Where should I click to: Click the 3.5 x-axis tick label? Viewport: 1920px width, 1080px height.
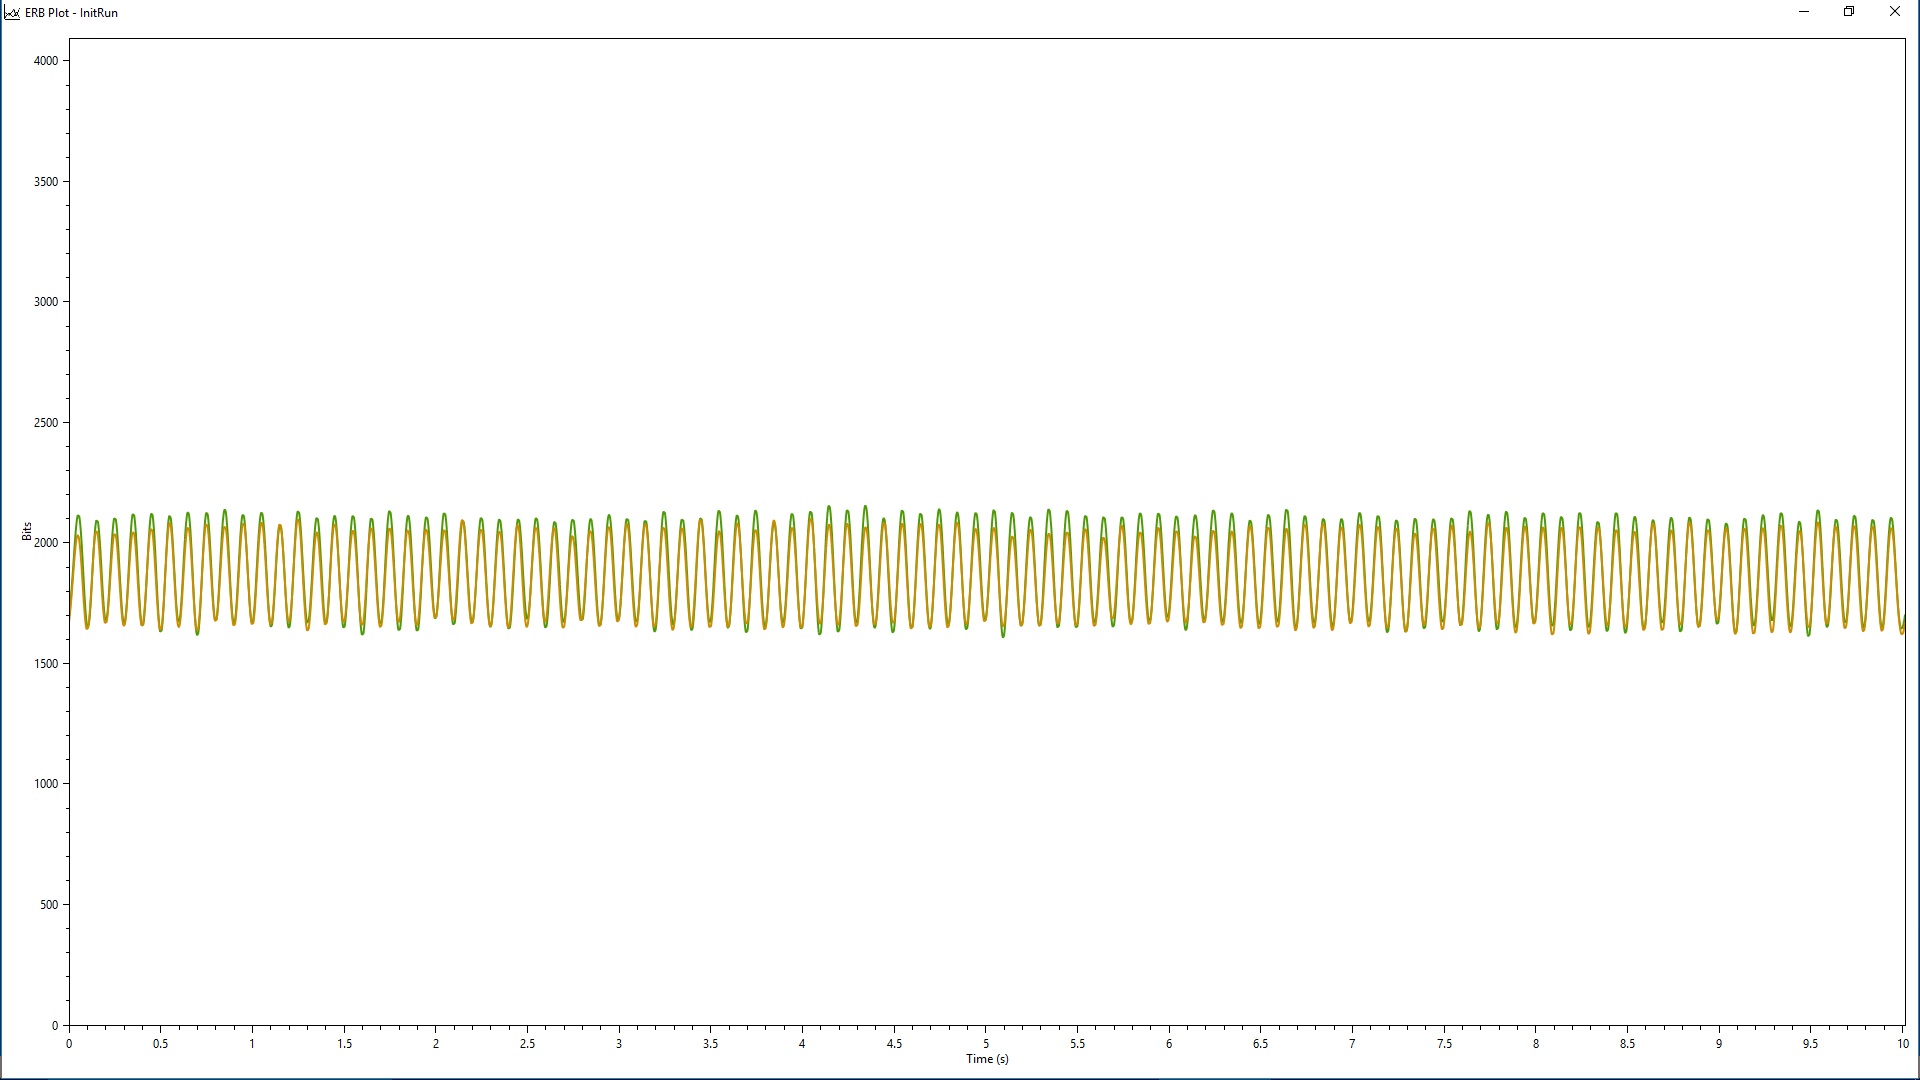pos(711,1044)
